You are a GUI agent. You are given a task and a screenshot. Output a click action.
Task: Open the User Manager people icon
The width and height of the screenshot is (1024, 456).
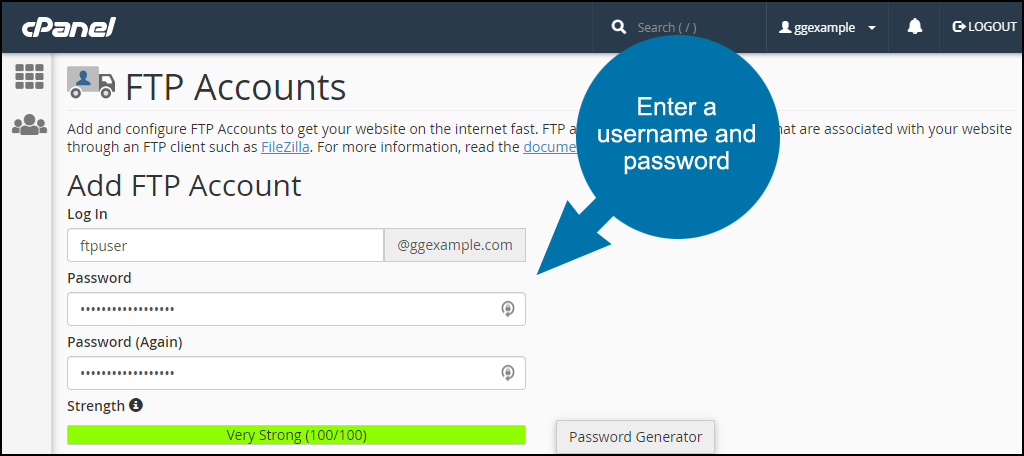tap(29, 124)
